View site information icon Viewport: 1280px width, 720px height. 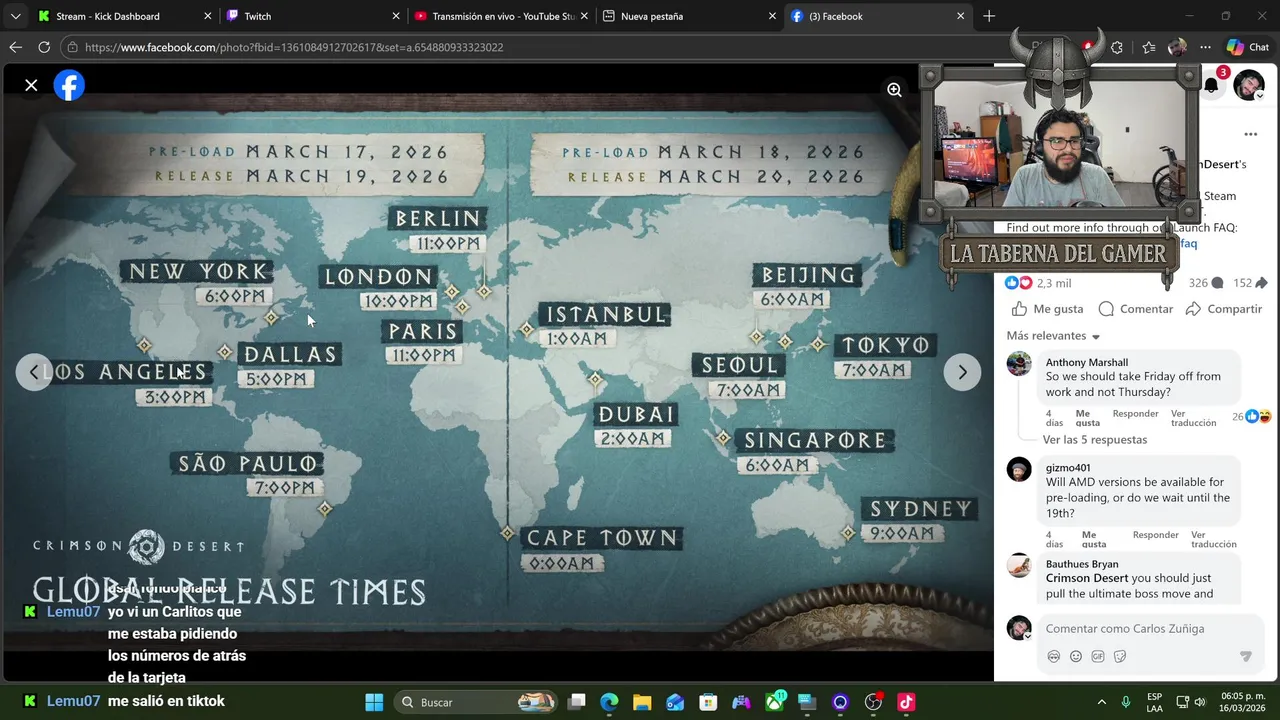[73, 47]
